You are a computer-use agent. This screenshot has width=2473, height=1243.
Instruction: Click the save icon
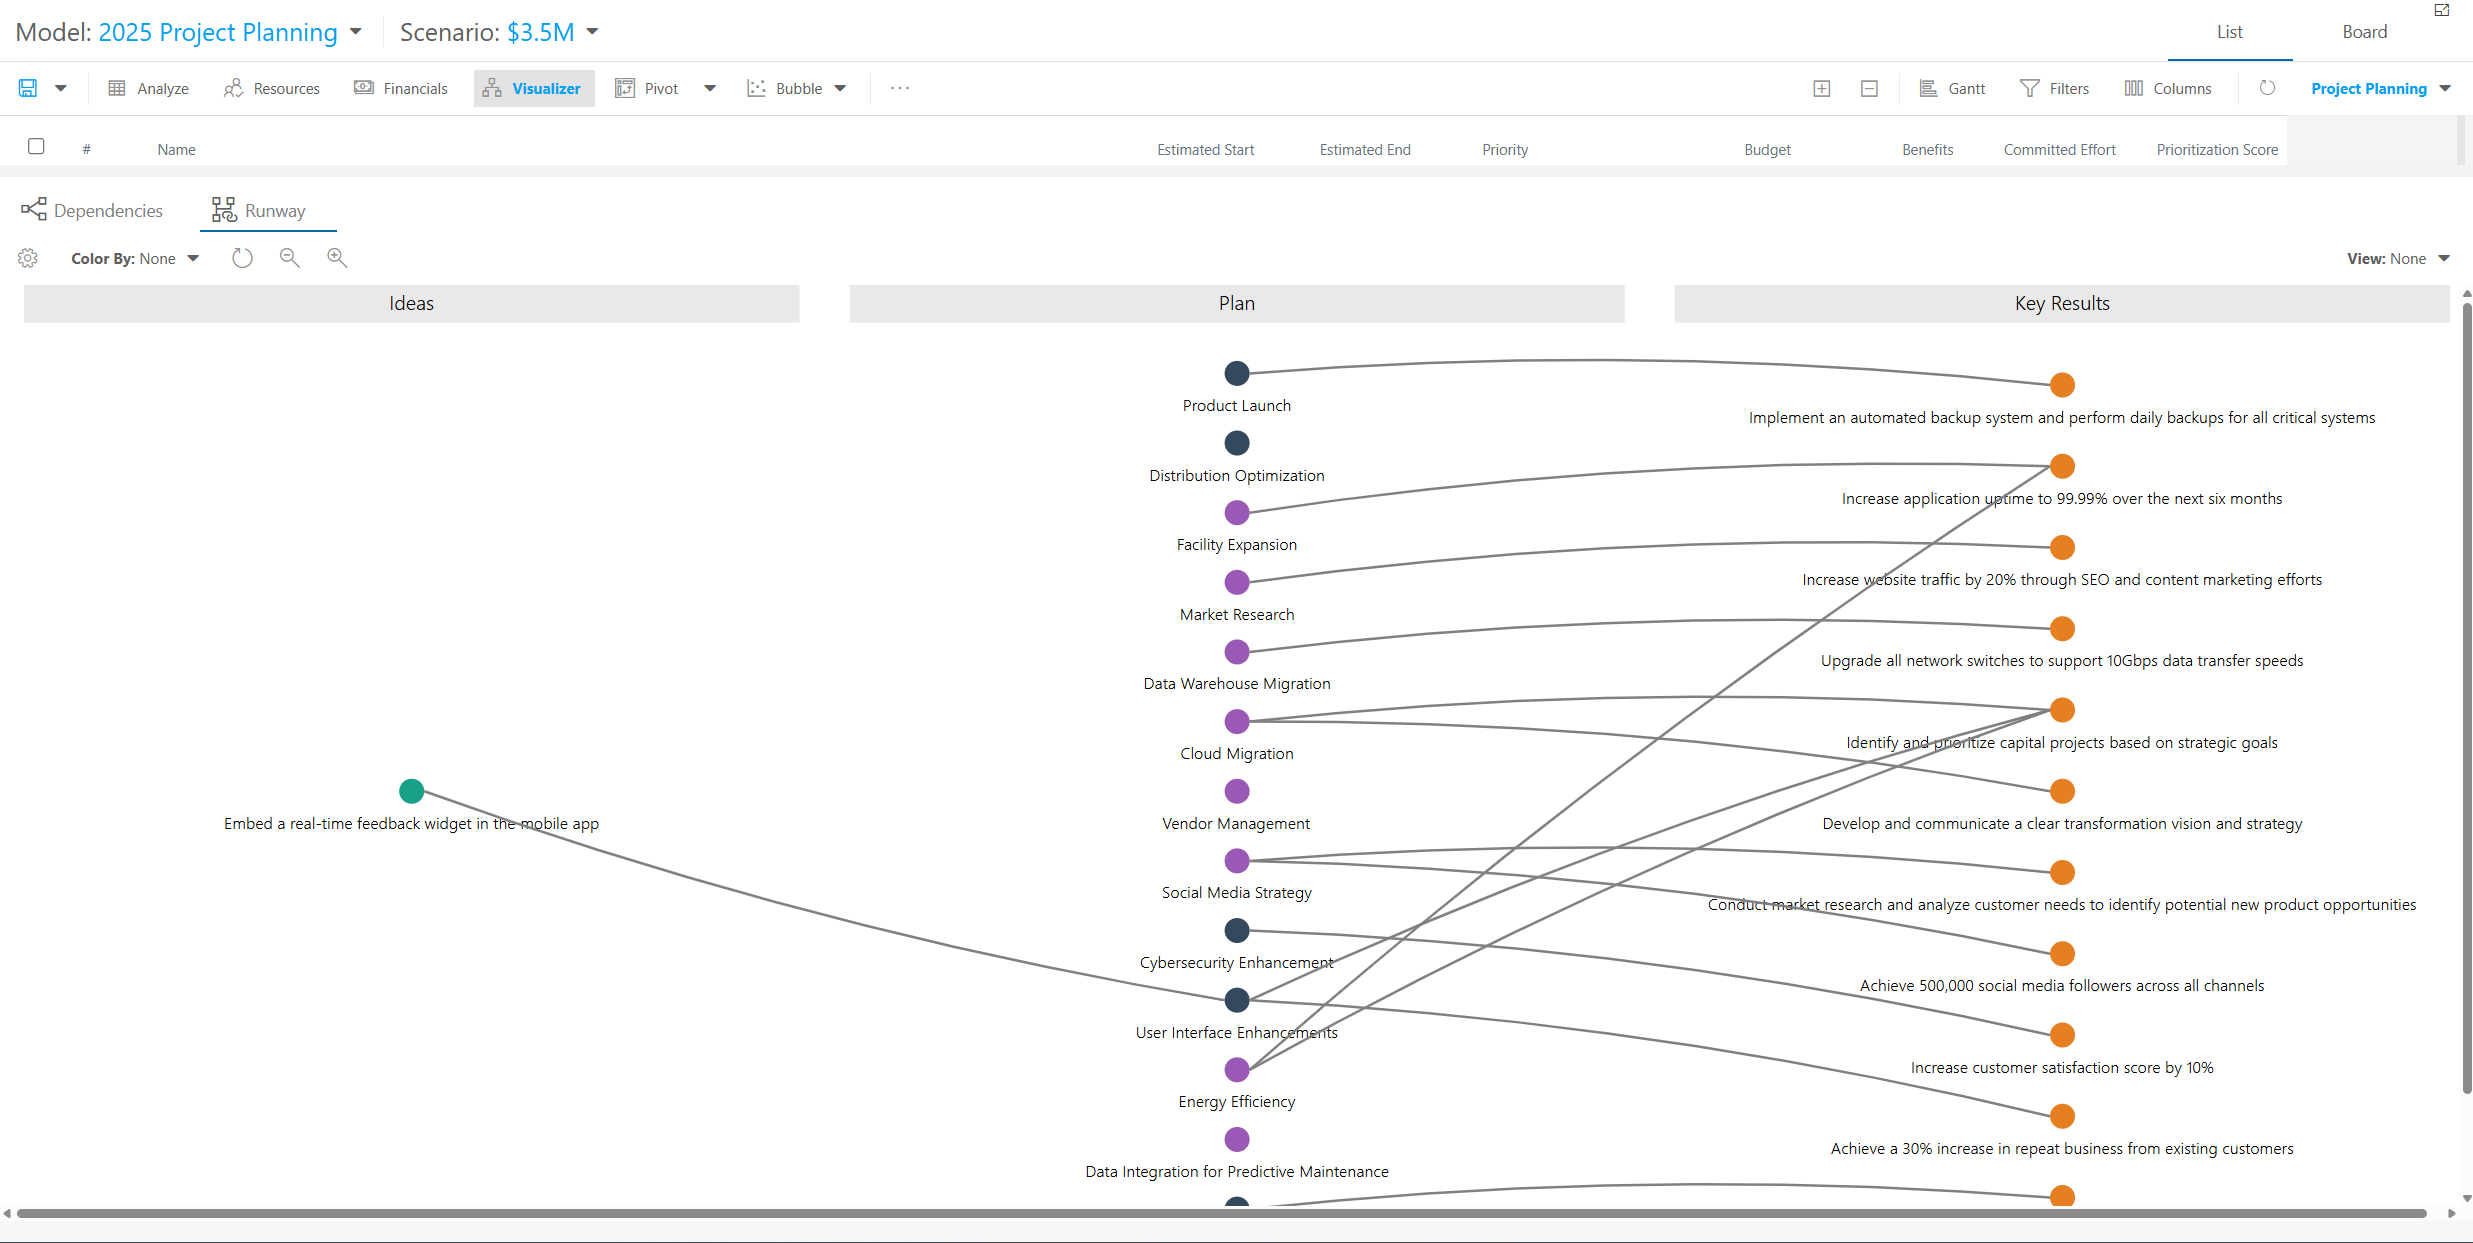click(x=27, y=88)
